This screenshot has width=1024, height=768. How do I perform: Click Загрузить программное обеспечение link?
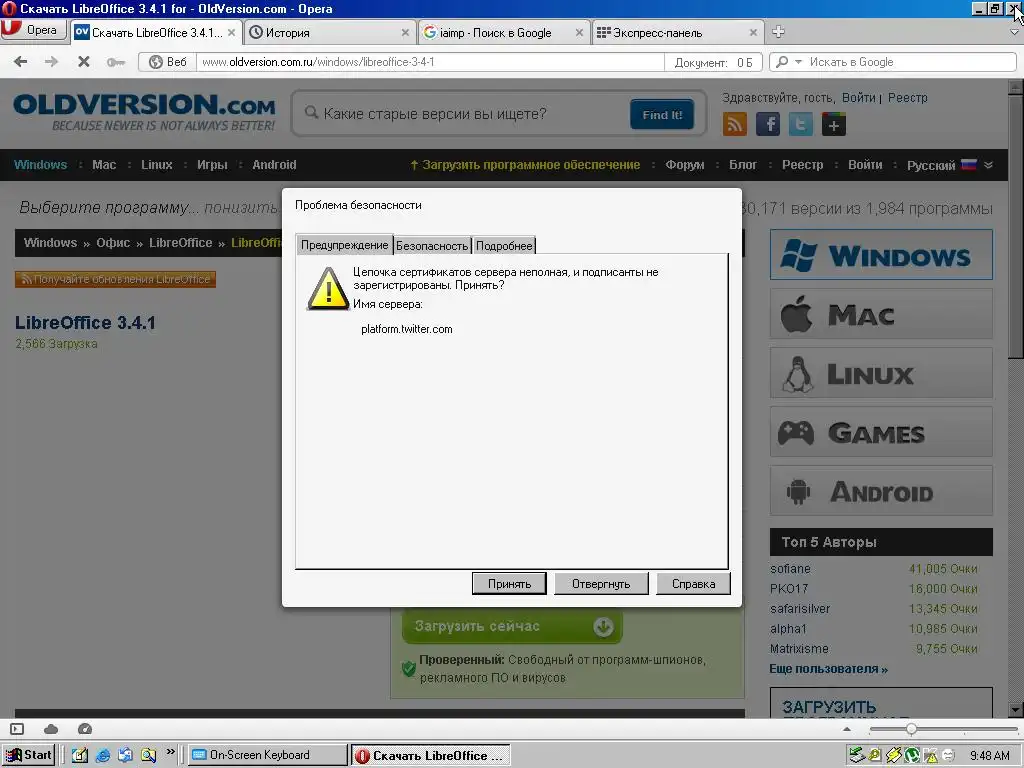(x=525, y=165)
